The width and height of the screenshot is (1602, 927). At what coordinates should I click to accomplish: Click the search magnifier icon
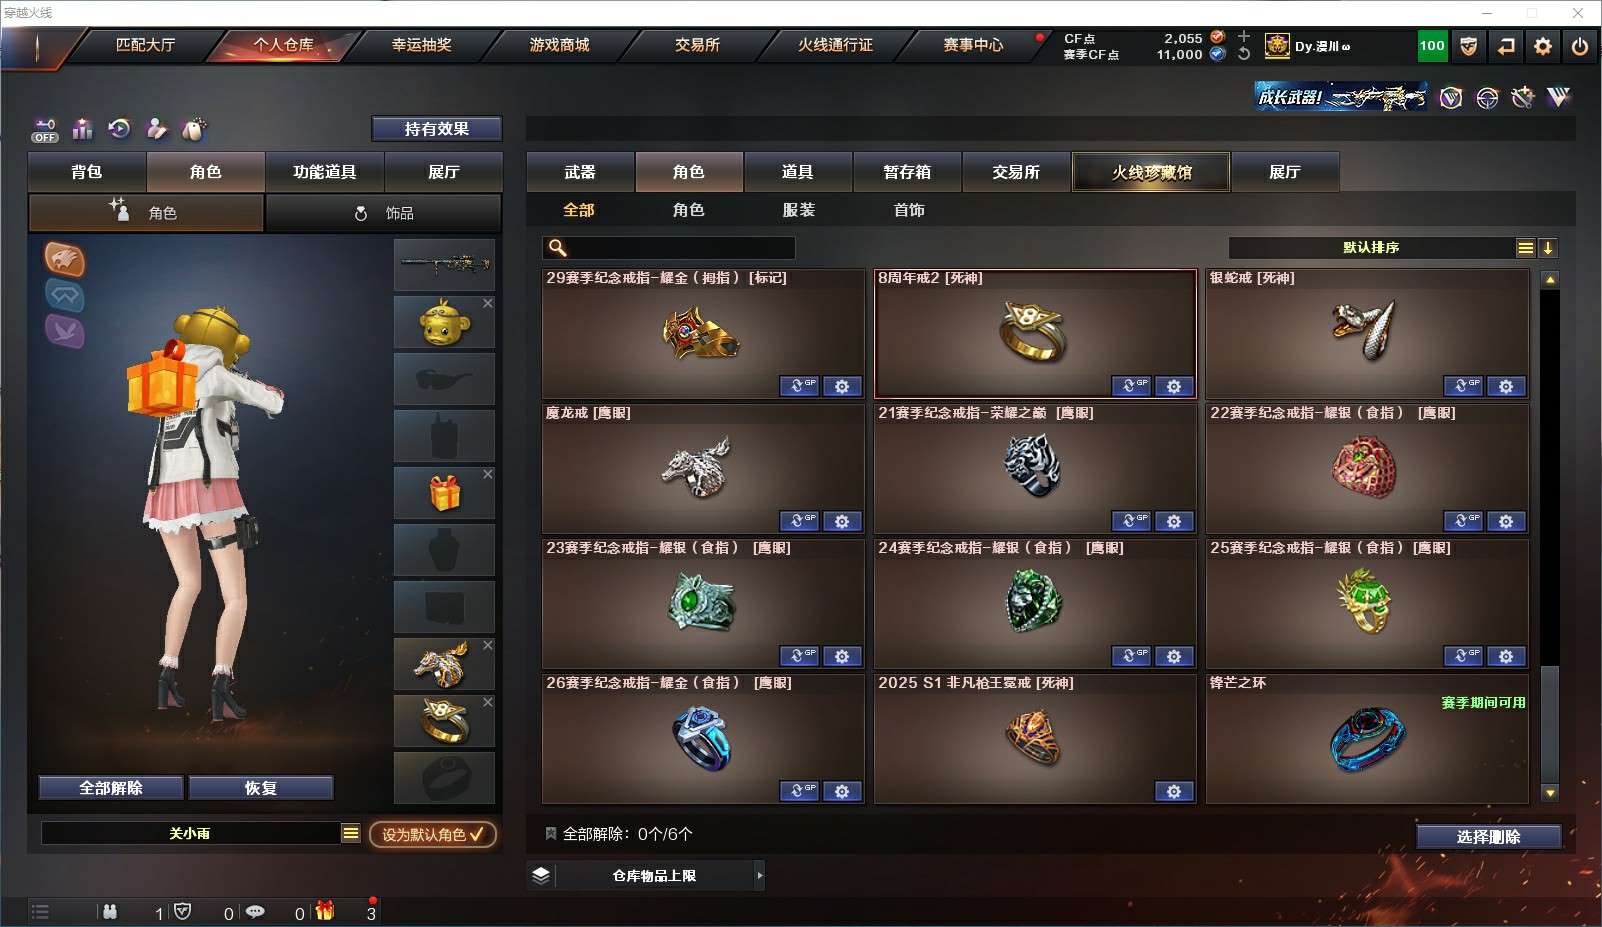(558, 248)
